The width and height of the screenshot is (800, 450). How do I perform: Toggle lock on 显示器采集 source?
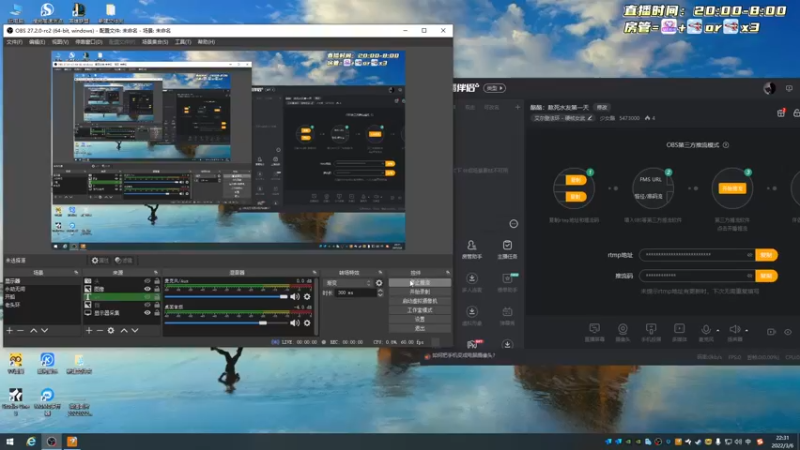click(157, 313)
